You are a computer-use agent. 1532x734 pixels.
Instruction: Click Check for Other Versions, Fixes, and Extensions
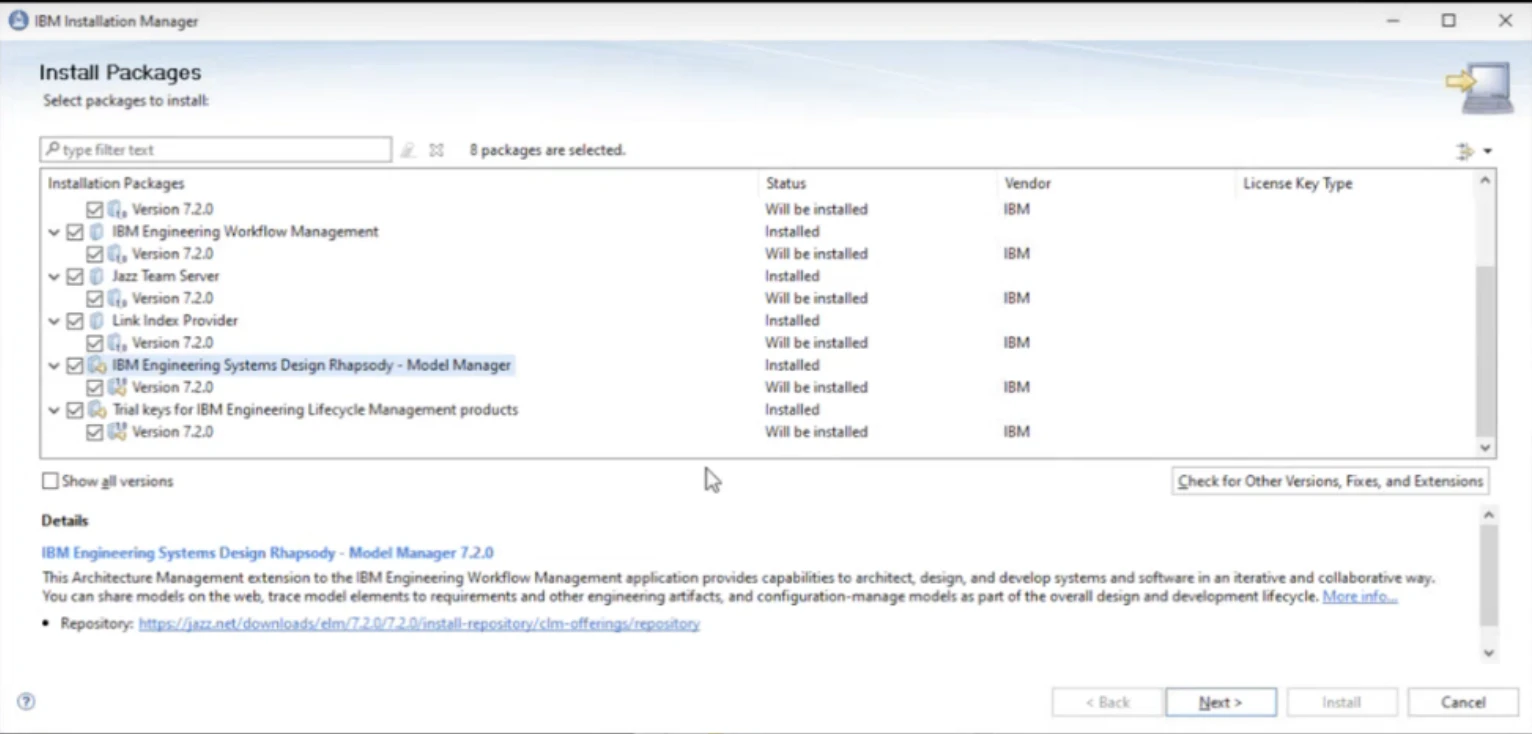point(1330,481)
